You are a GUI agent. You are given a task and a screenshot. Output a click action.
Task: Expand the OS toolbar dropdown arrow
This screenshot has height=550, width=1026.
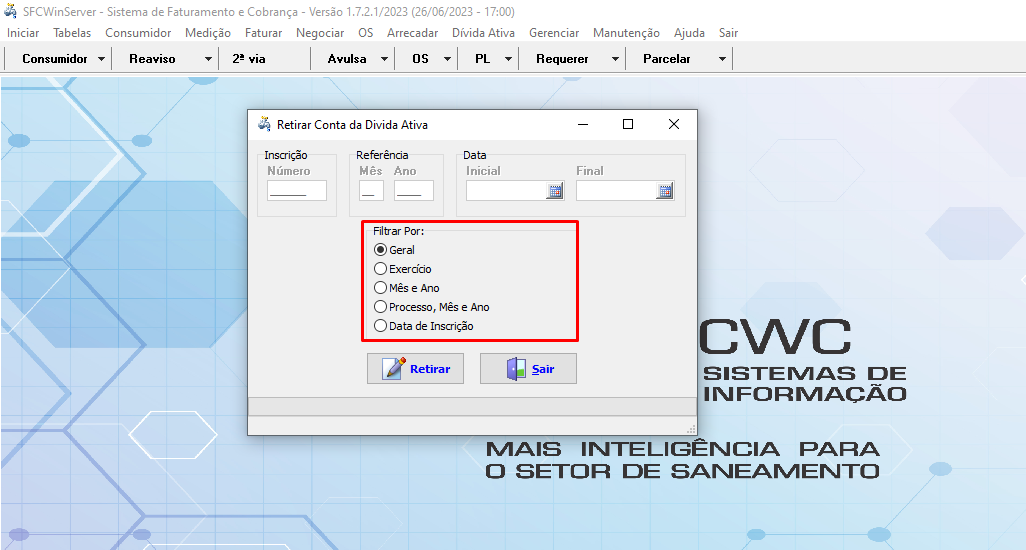(447, 59)
